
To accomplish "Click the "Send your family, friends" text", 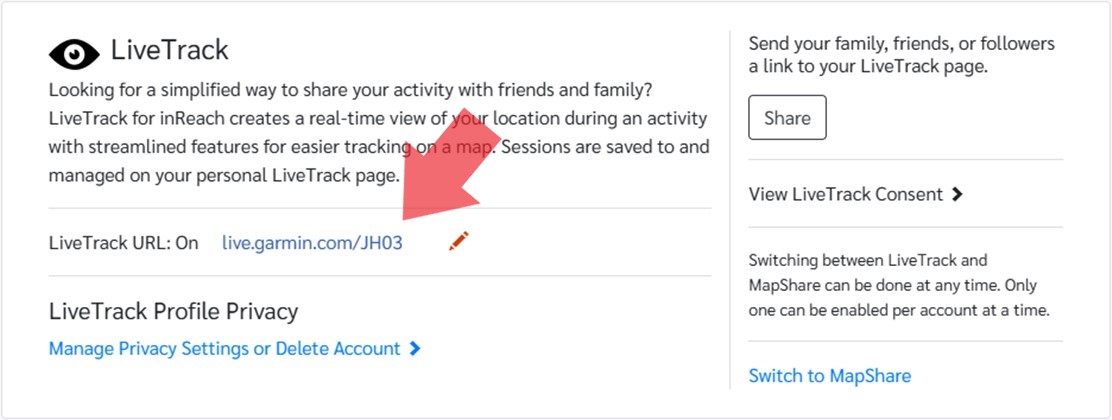I will click(x=901, y=44).
